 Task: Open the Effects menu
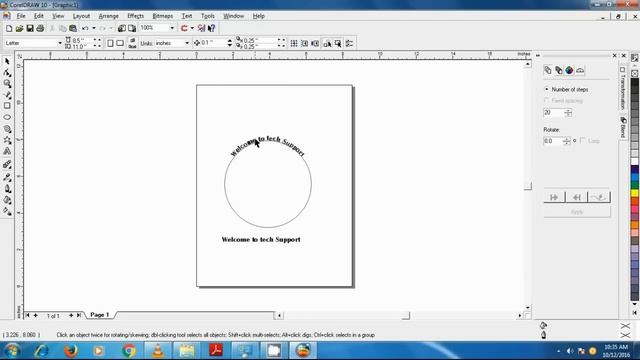[x=136, y=16]
